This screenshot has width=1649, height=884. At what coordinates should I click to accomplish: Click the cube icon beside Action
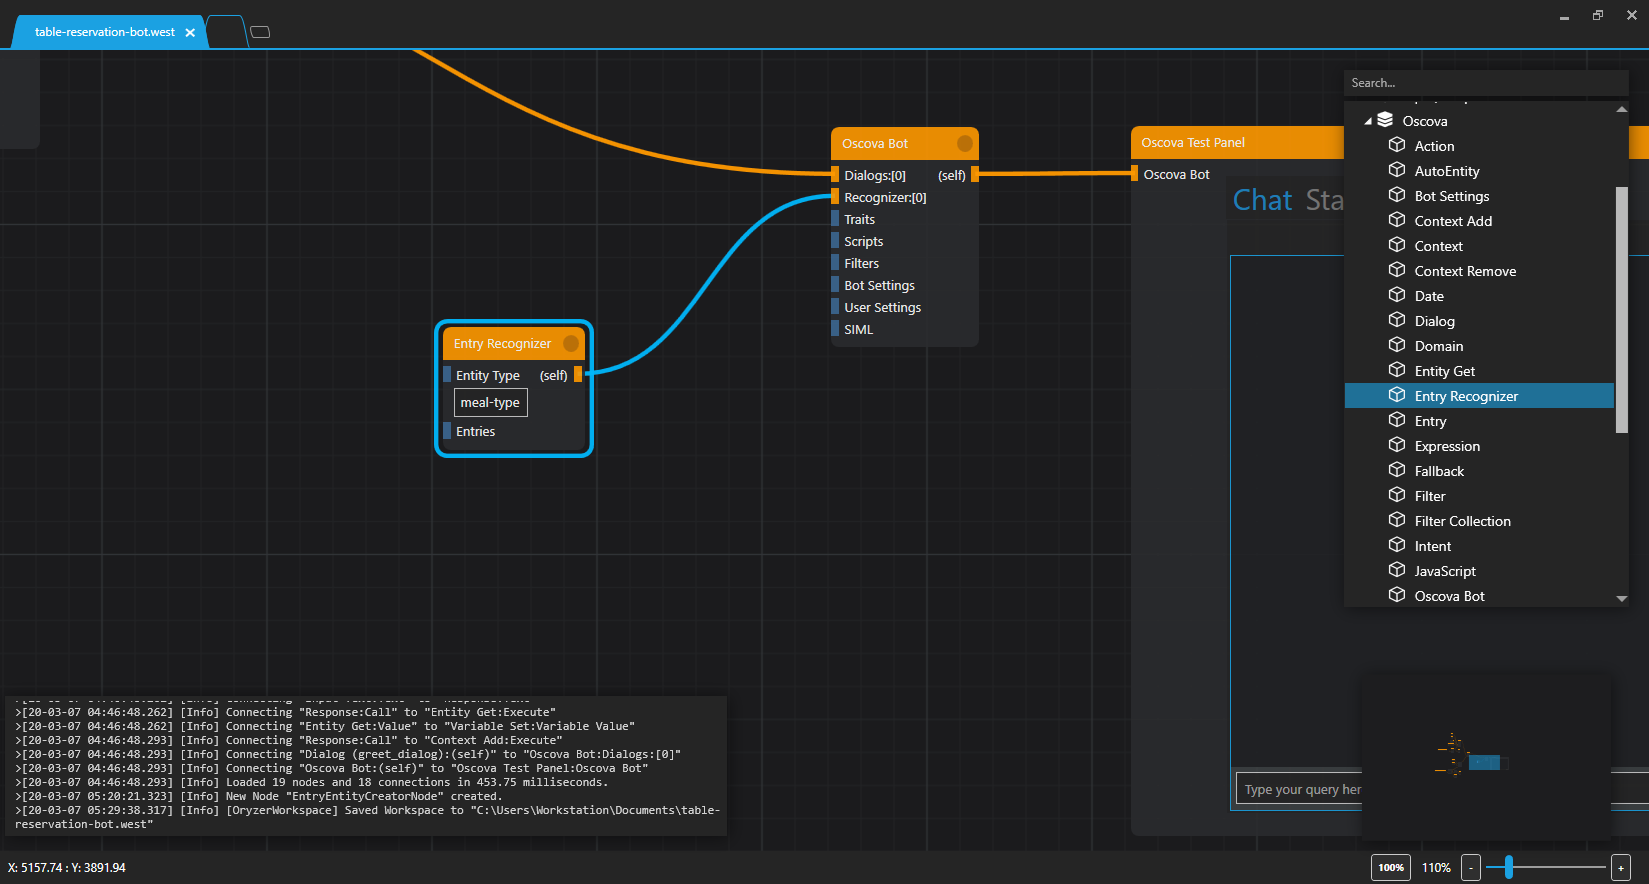1397,145
